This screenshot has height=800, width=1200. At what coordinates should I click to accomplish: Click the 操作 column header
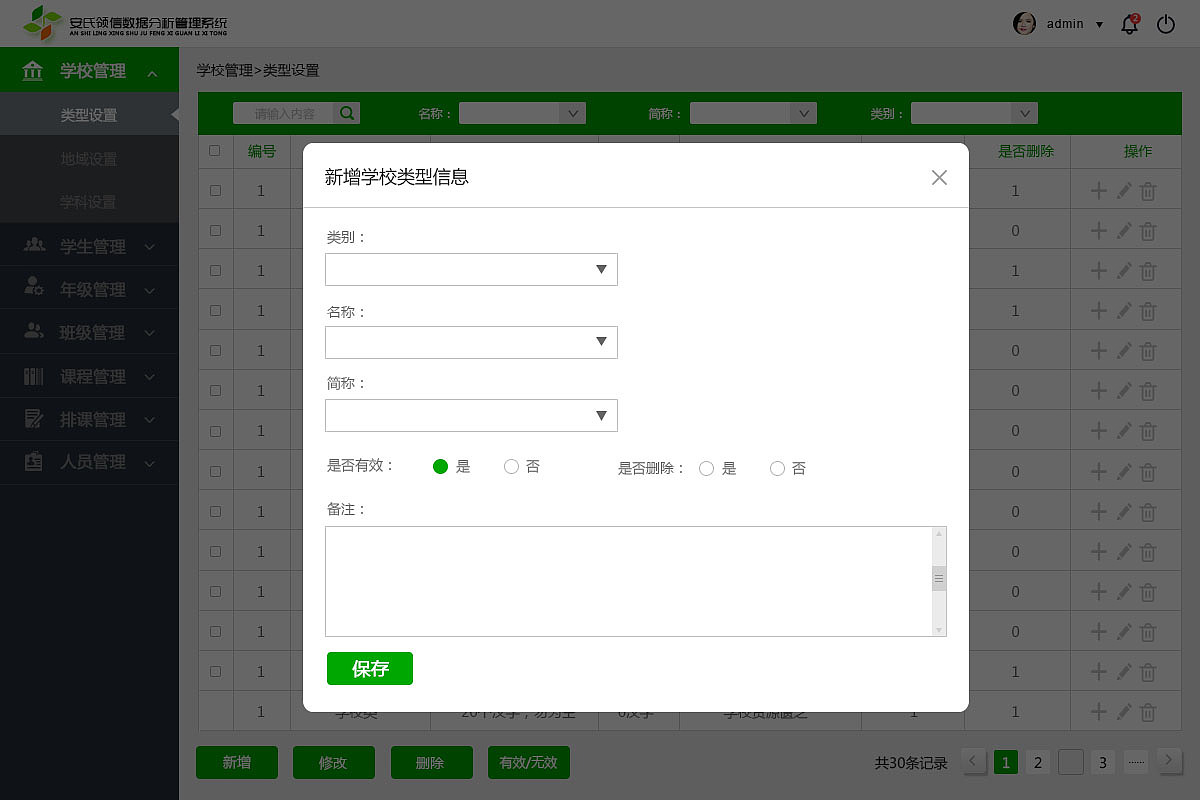[1138, 151]
